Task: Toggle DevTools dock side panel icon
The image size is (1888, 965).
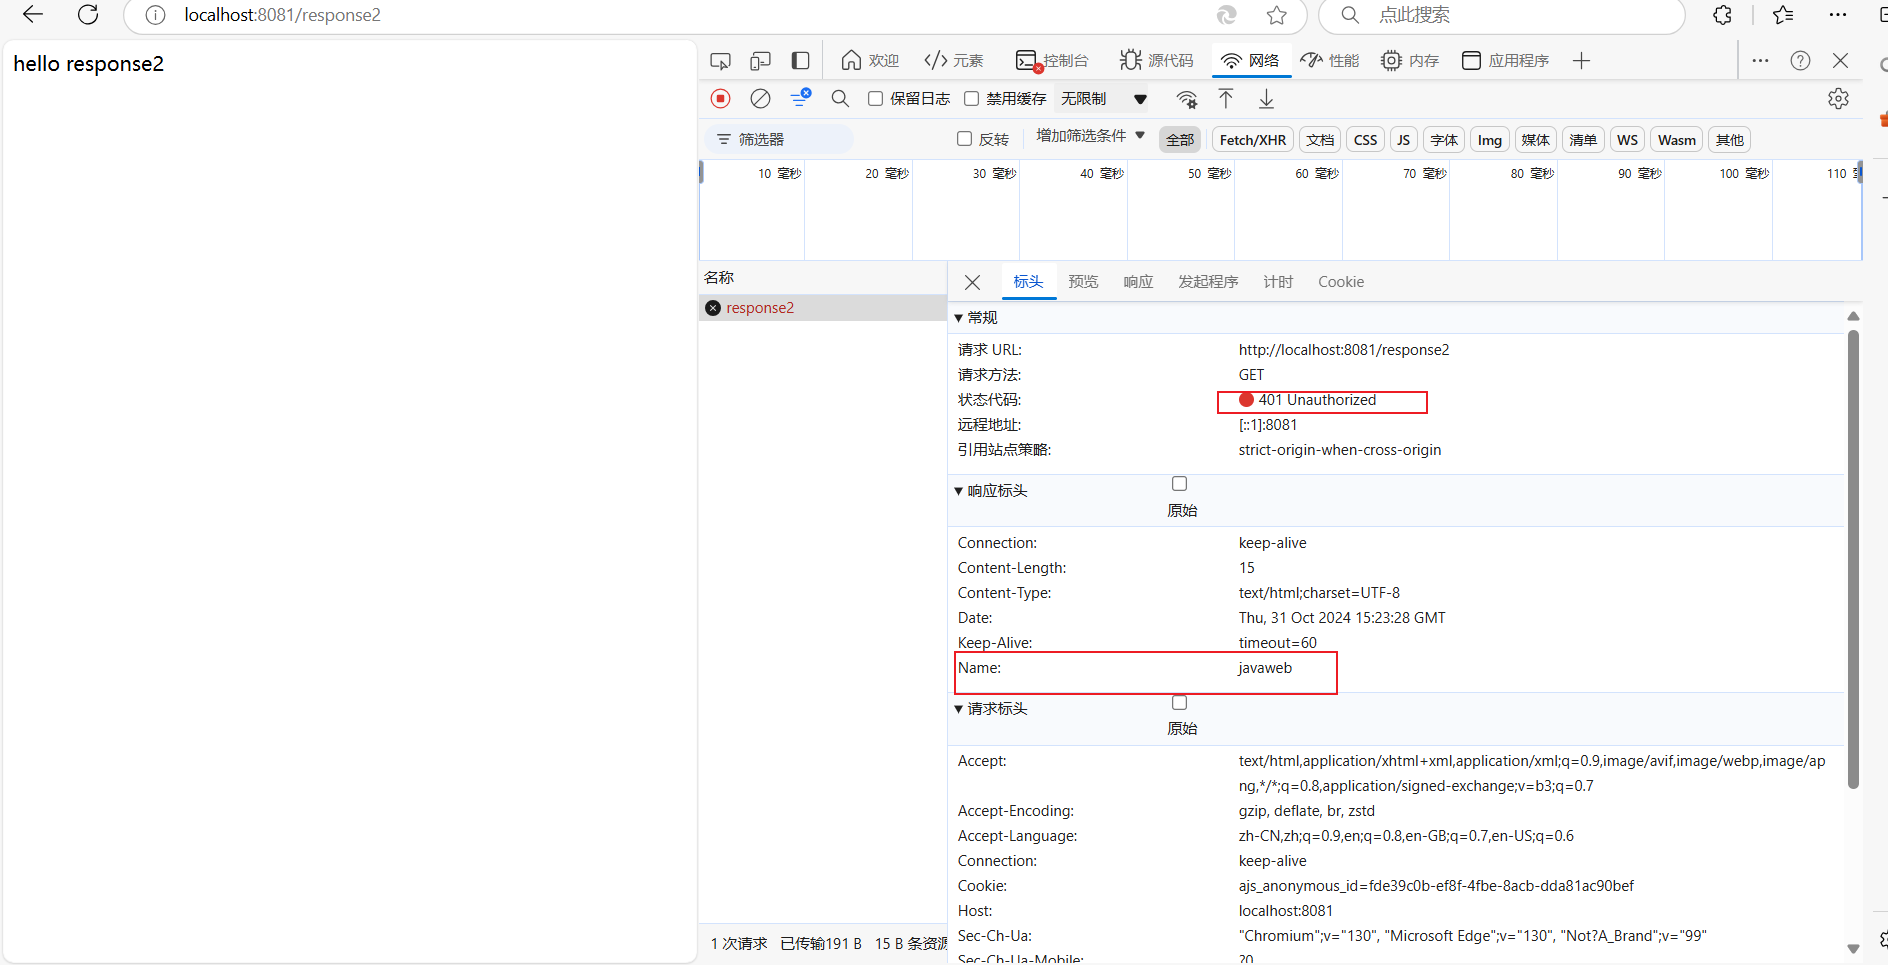Action: (x=800, y=61)
